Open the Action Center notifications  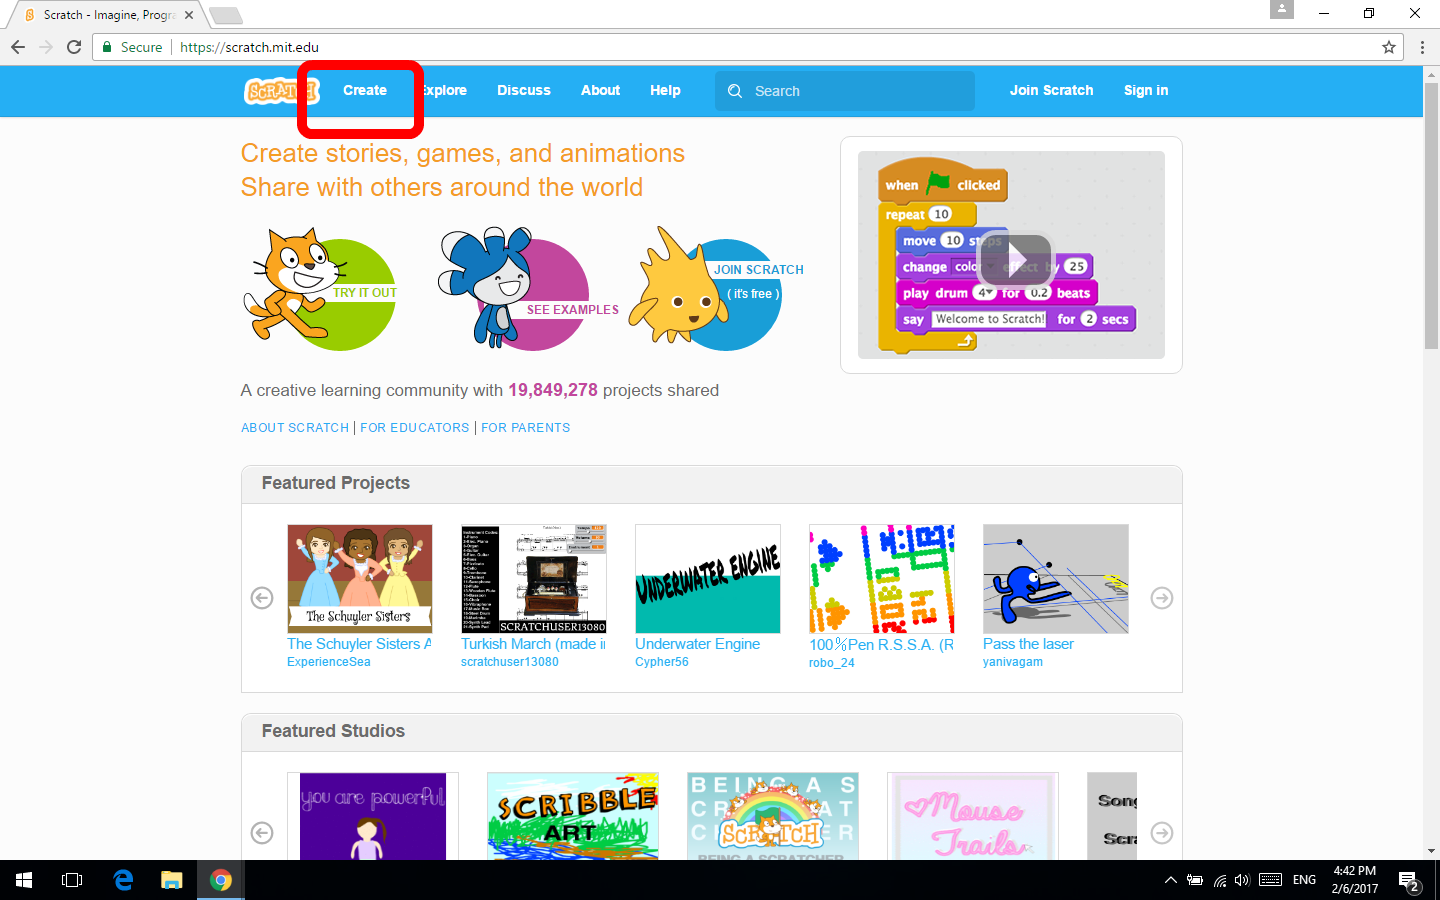(1410, 881)
